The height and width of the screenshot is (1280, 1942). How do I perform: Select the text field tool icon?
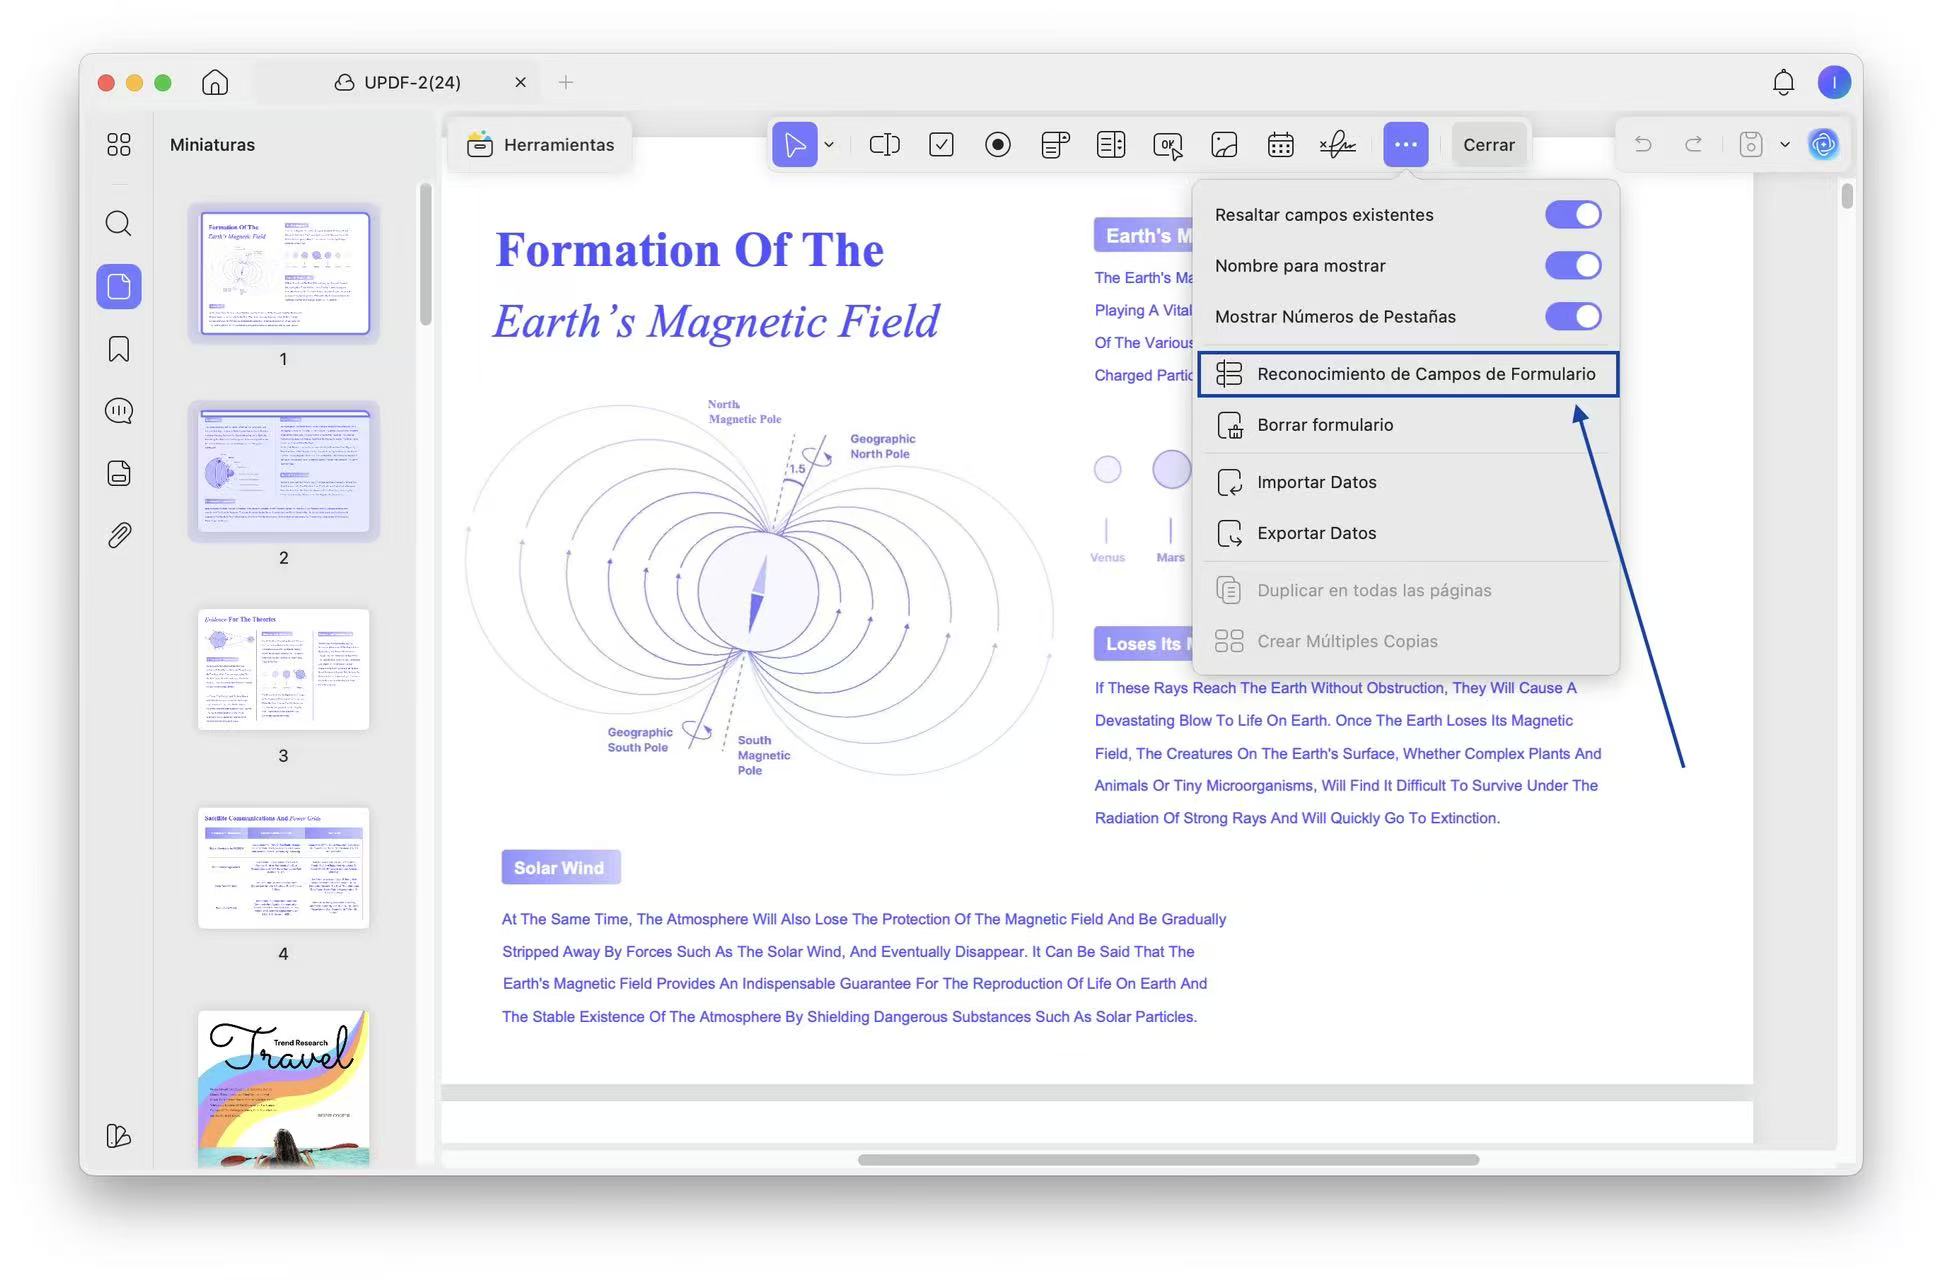884,145
